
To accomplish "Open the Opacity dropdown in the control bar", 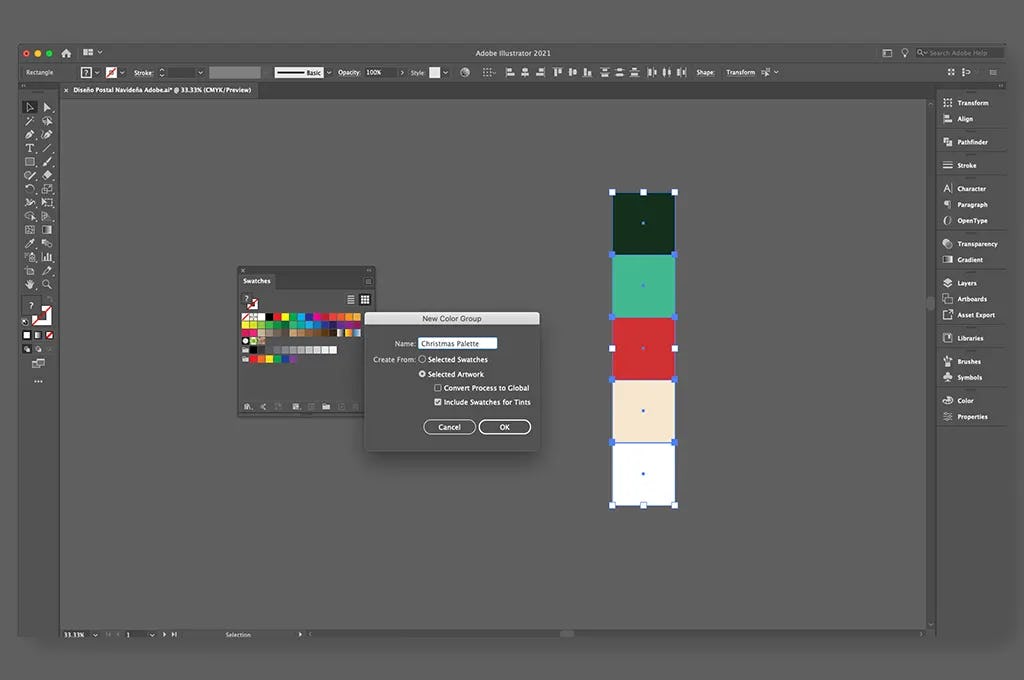I will [400, 72].
